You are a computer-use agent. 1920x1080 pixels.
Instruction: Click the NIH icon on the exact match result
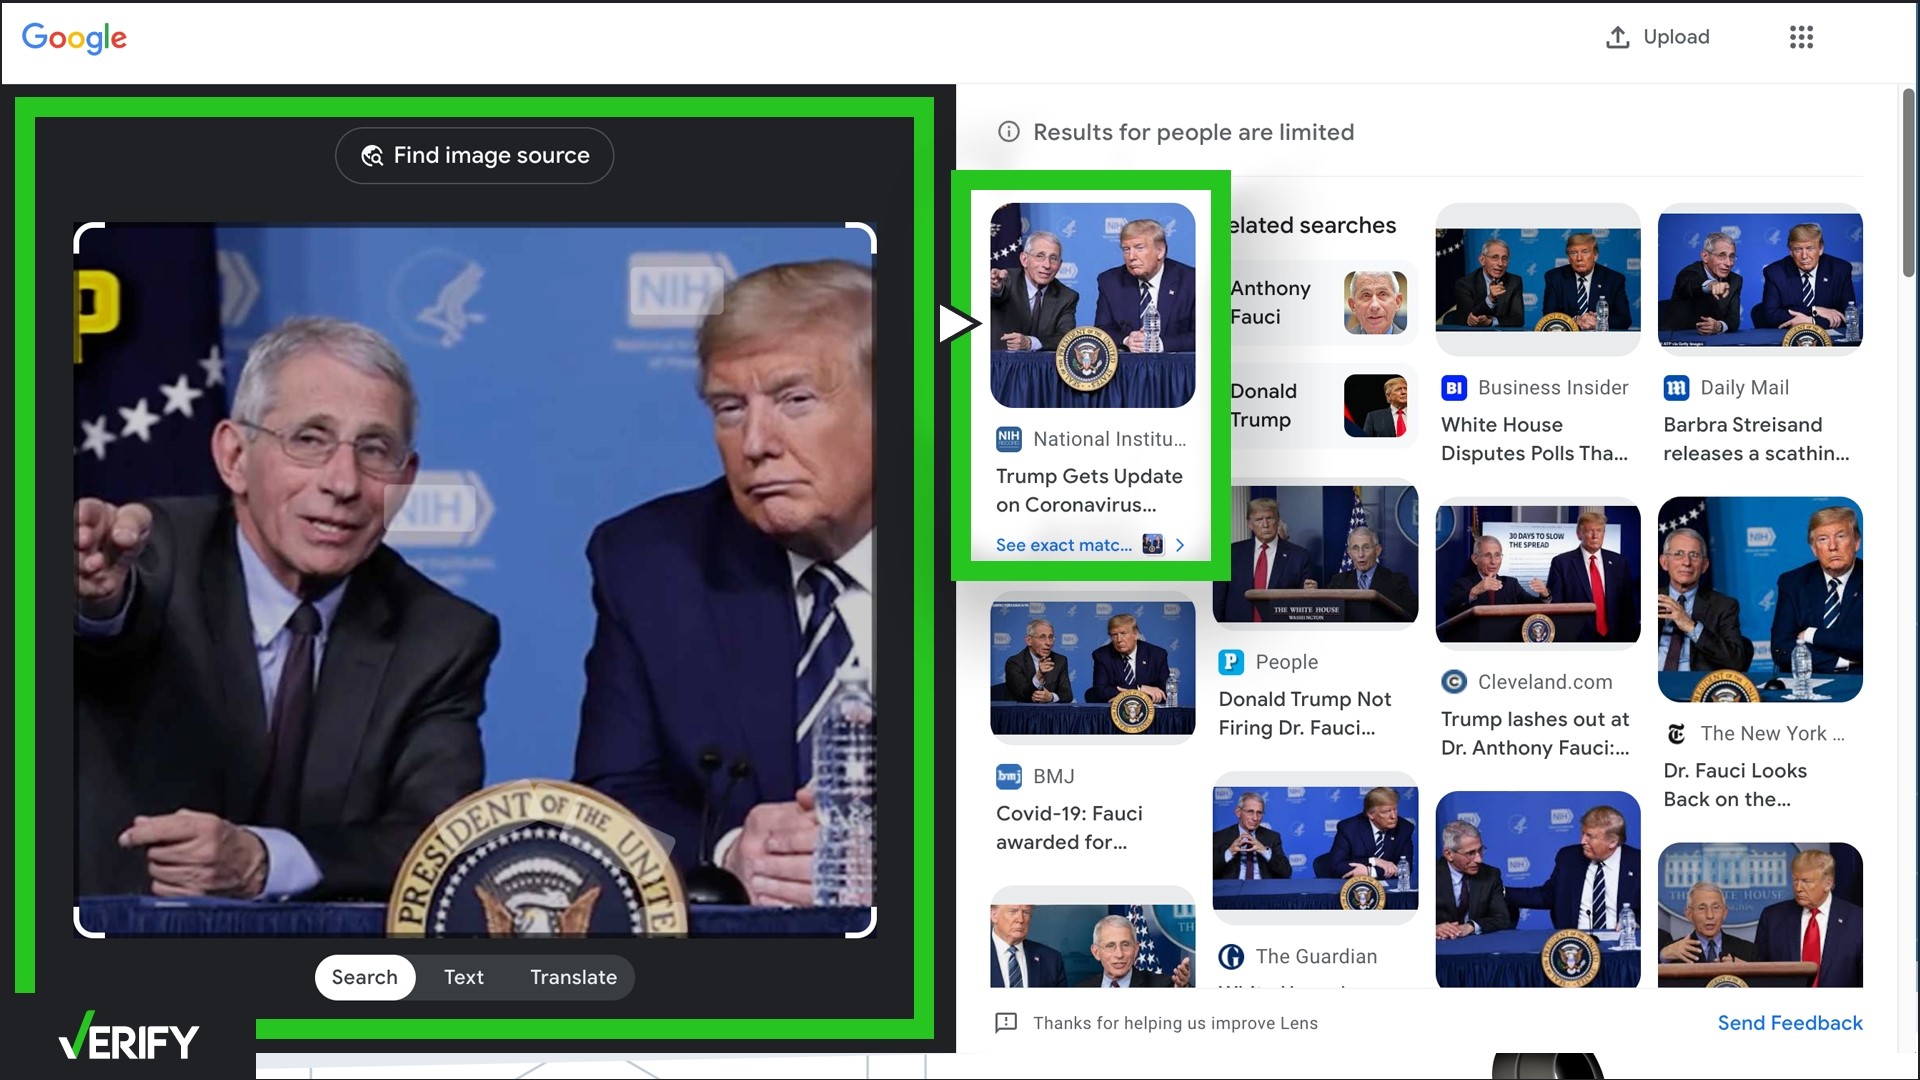(1008, 438)
